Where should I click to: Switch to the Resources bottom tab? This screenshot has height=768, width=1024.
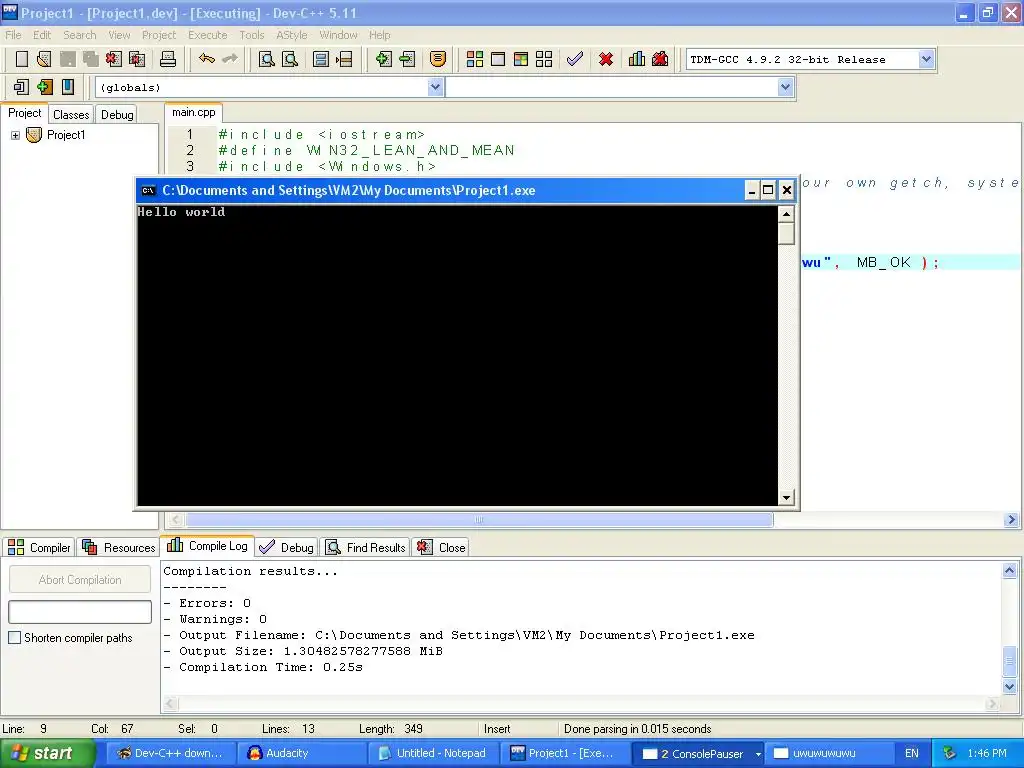[118, 547]
